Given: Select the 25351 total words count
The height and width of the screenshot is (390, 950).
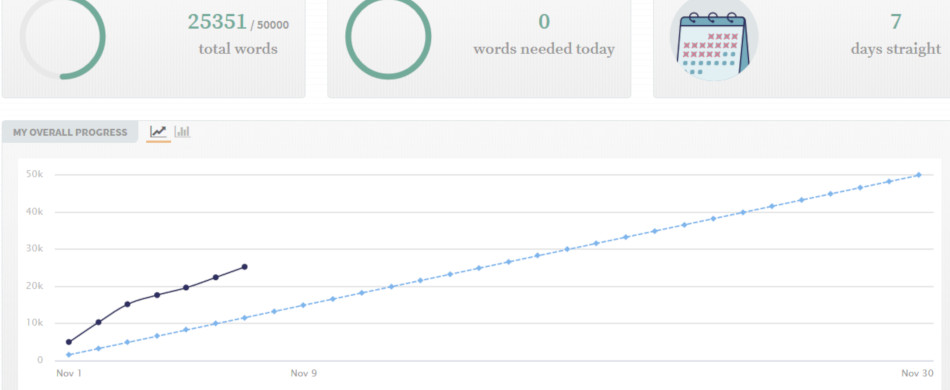Looking at the screenshot, I should click(217, 22).
